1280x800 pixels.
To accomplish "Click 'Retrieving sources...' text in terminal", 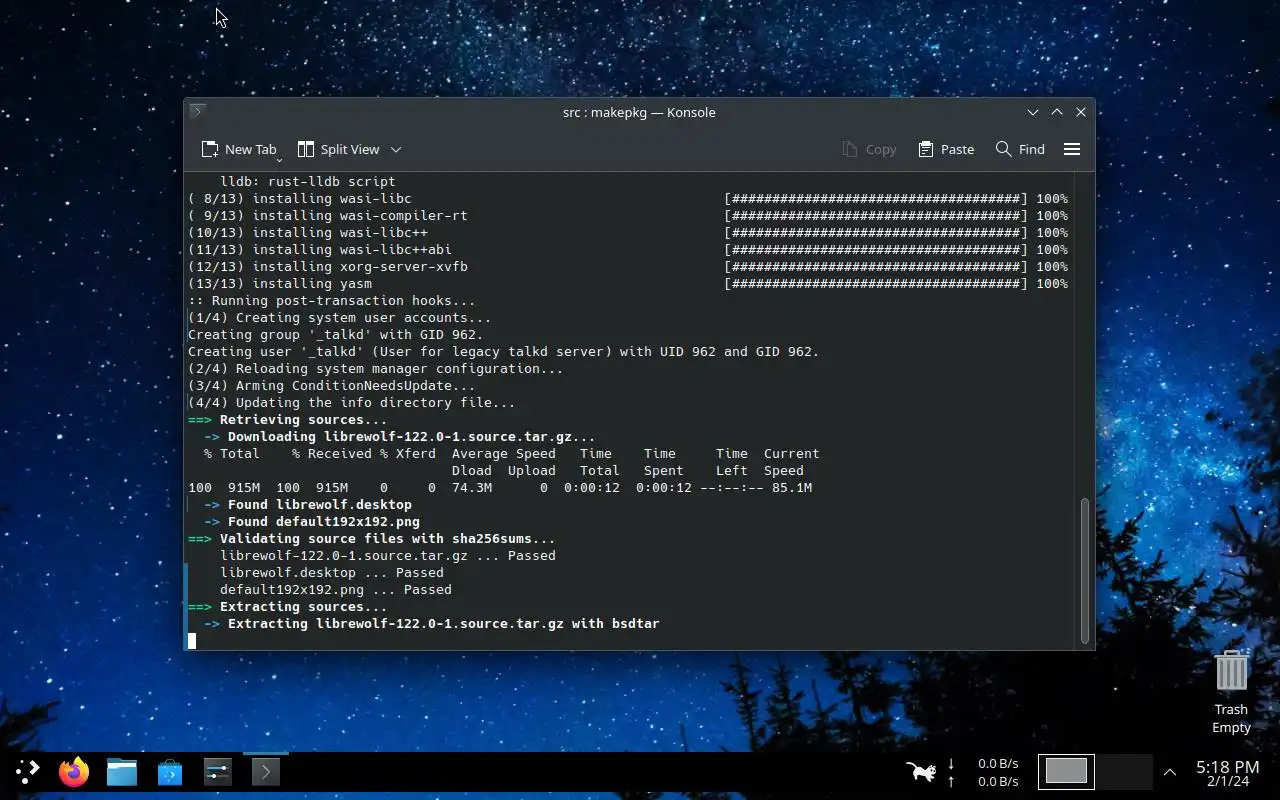I will [x=303, y=420].
